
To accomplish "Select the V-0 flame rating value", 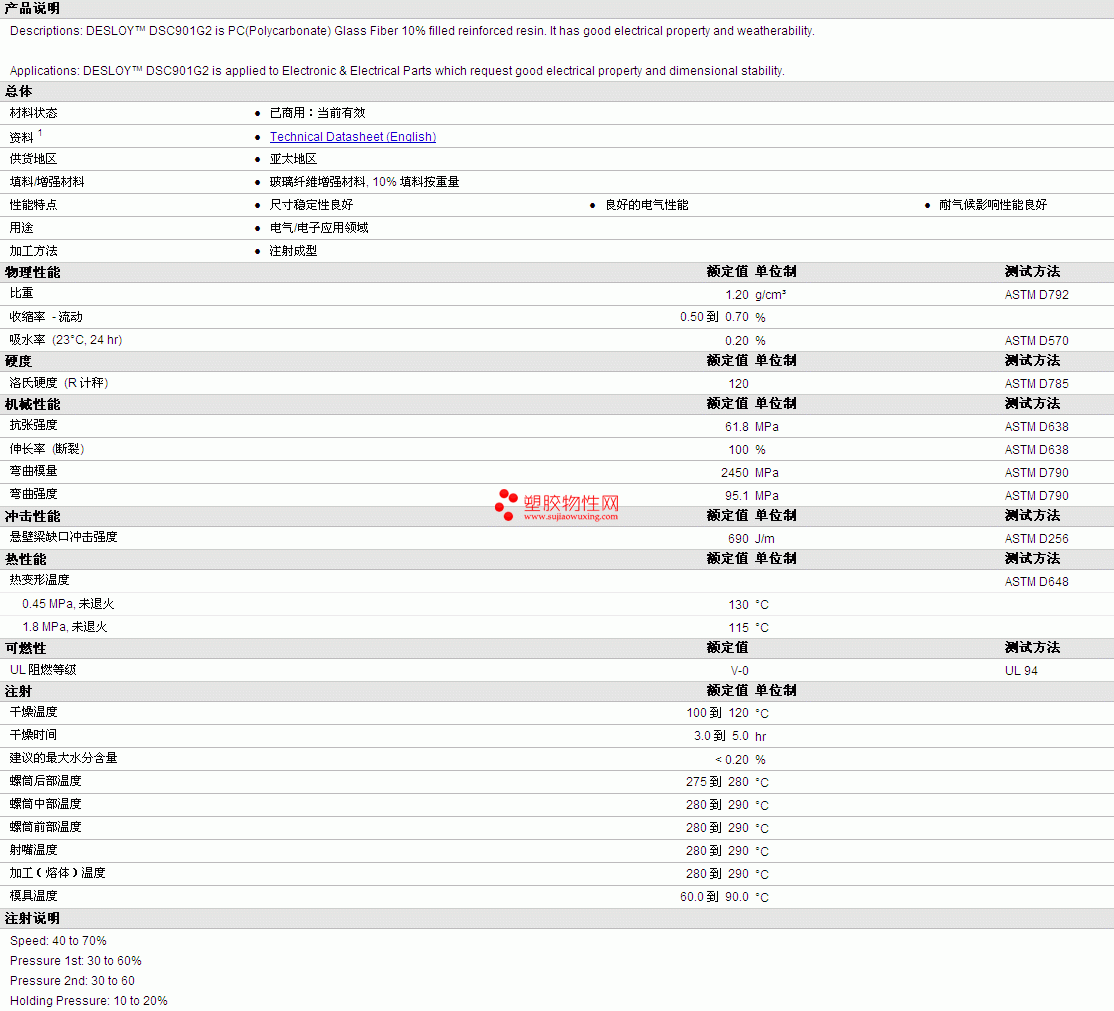I will click(740, 671).
